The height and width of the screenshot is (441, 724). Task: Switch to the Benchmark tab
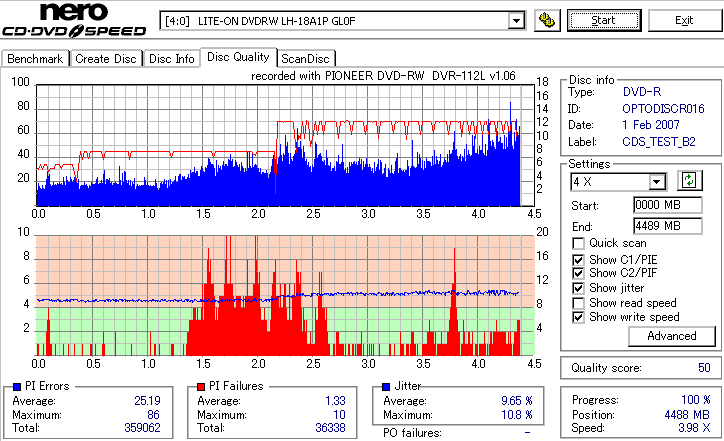click(x=36, y=59)
